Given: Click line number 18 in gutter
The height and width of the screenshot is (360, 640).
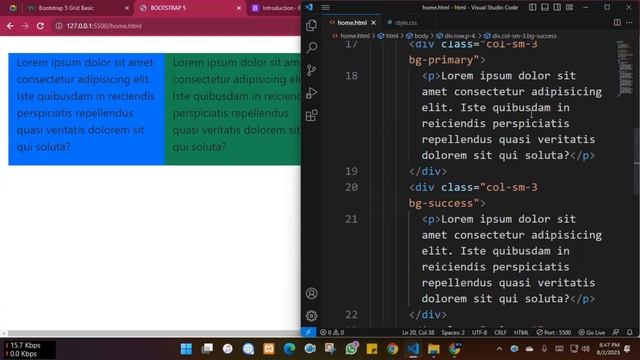Looking at the screenshot, I should pyautogui.click(x=351, y=76).
